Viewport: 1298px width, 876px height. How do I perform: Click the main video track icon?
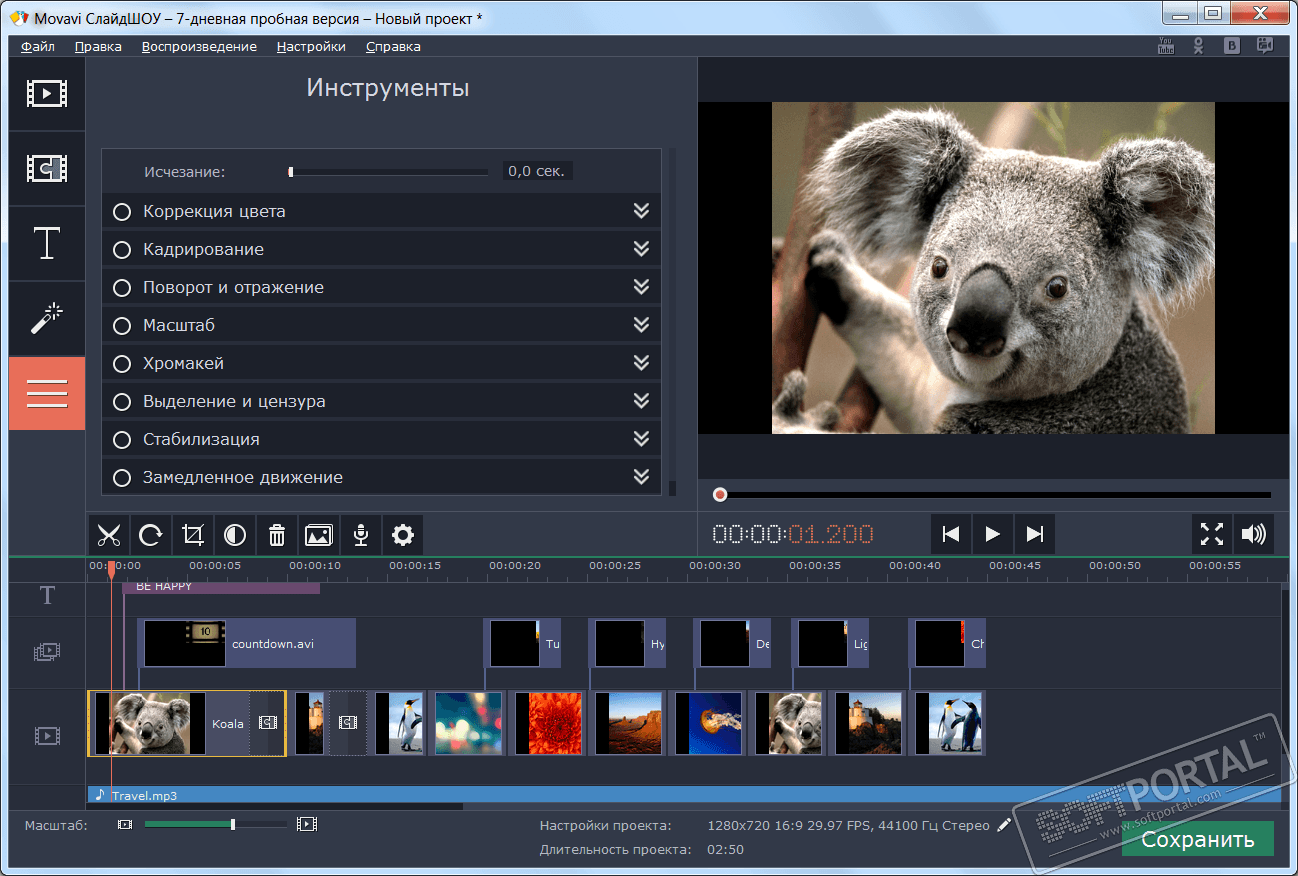[47, 736]
